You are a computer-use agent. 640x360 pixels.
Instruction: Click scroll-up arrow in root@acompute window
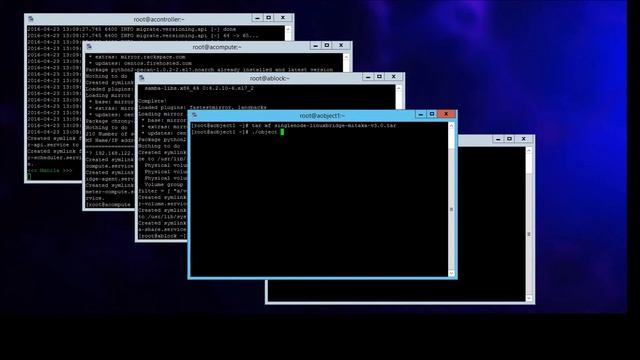(x=346, y=58)
